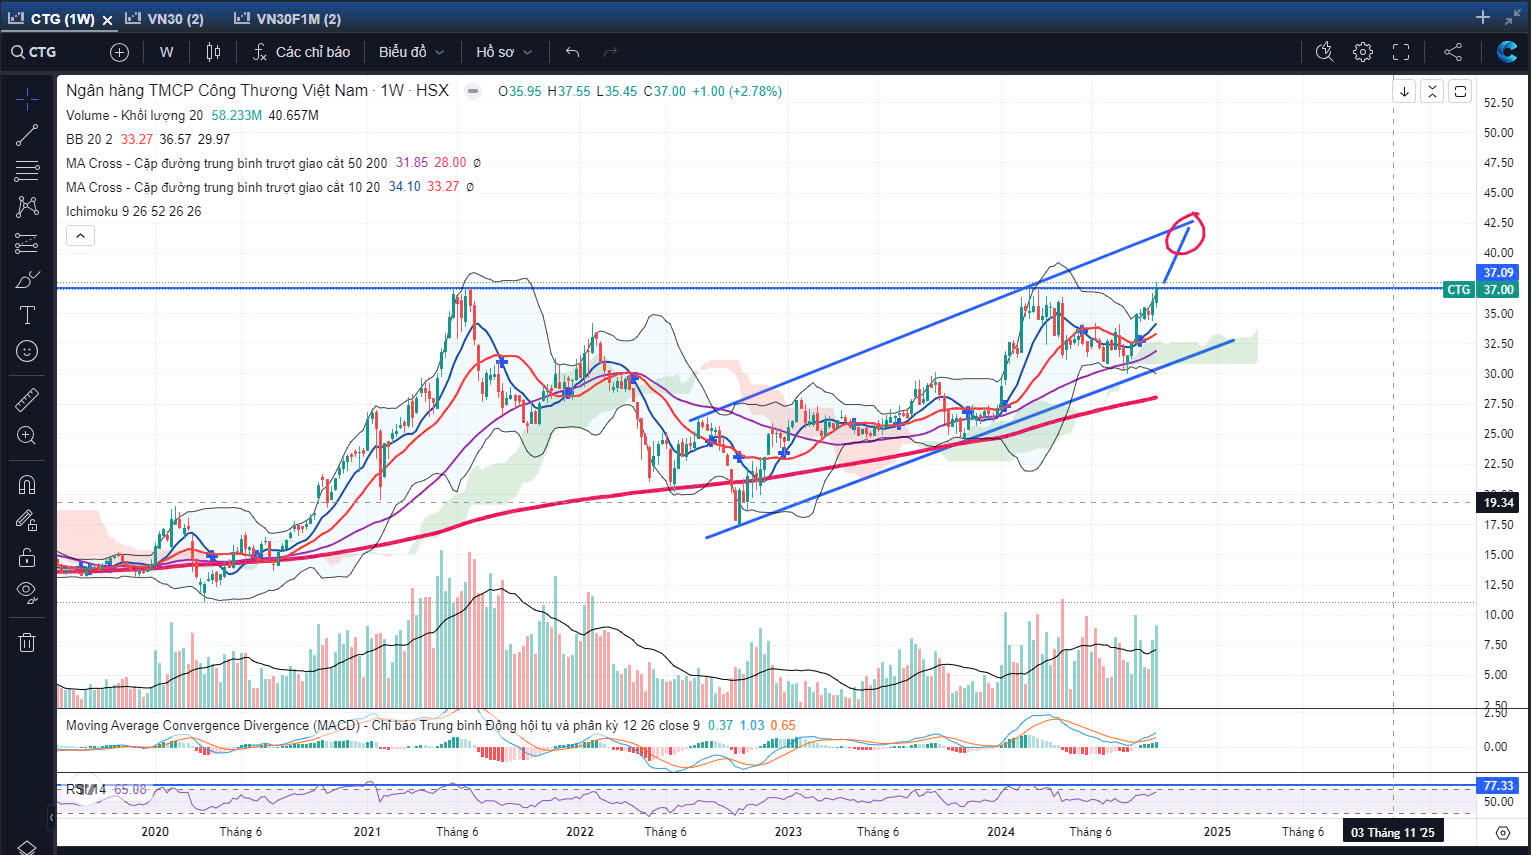This screenshot has height=855, width=1531.
Task: Click the 2024 label on time axis
Action: [1000, 832]
